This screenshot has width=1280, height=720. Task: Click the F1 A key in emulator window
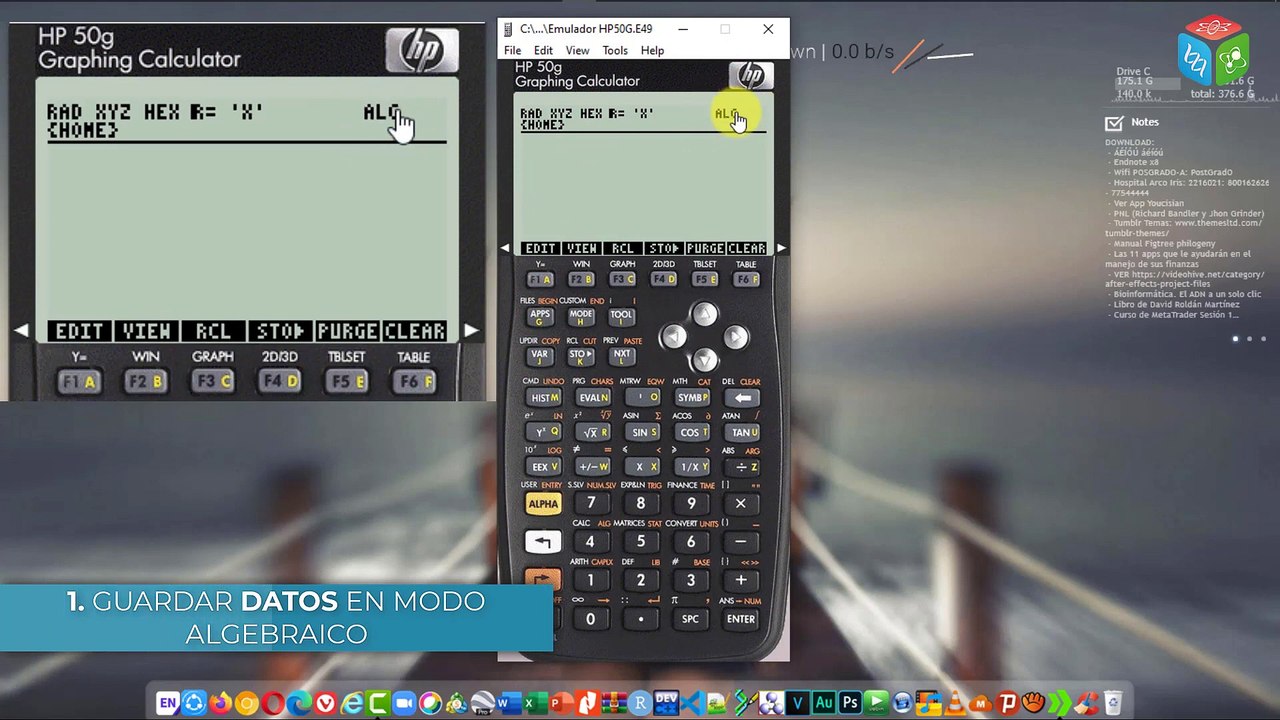click(x=540, y=280)
